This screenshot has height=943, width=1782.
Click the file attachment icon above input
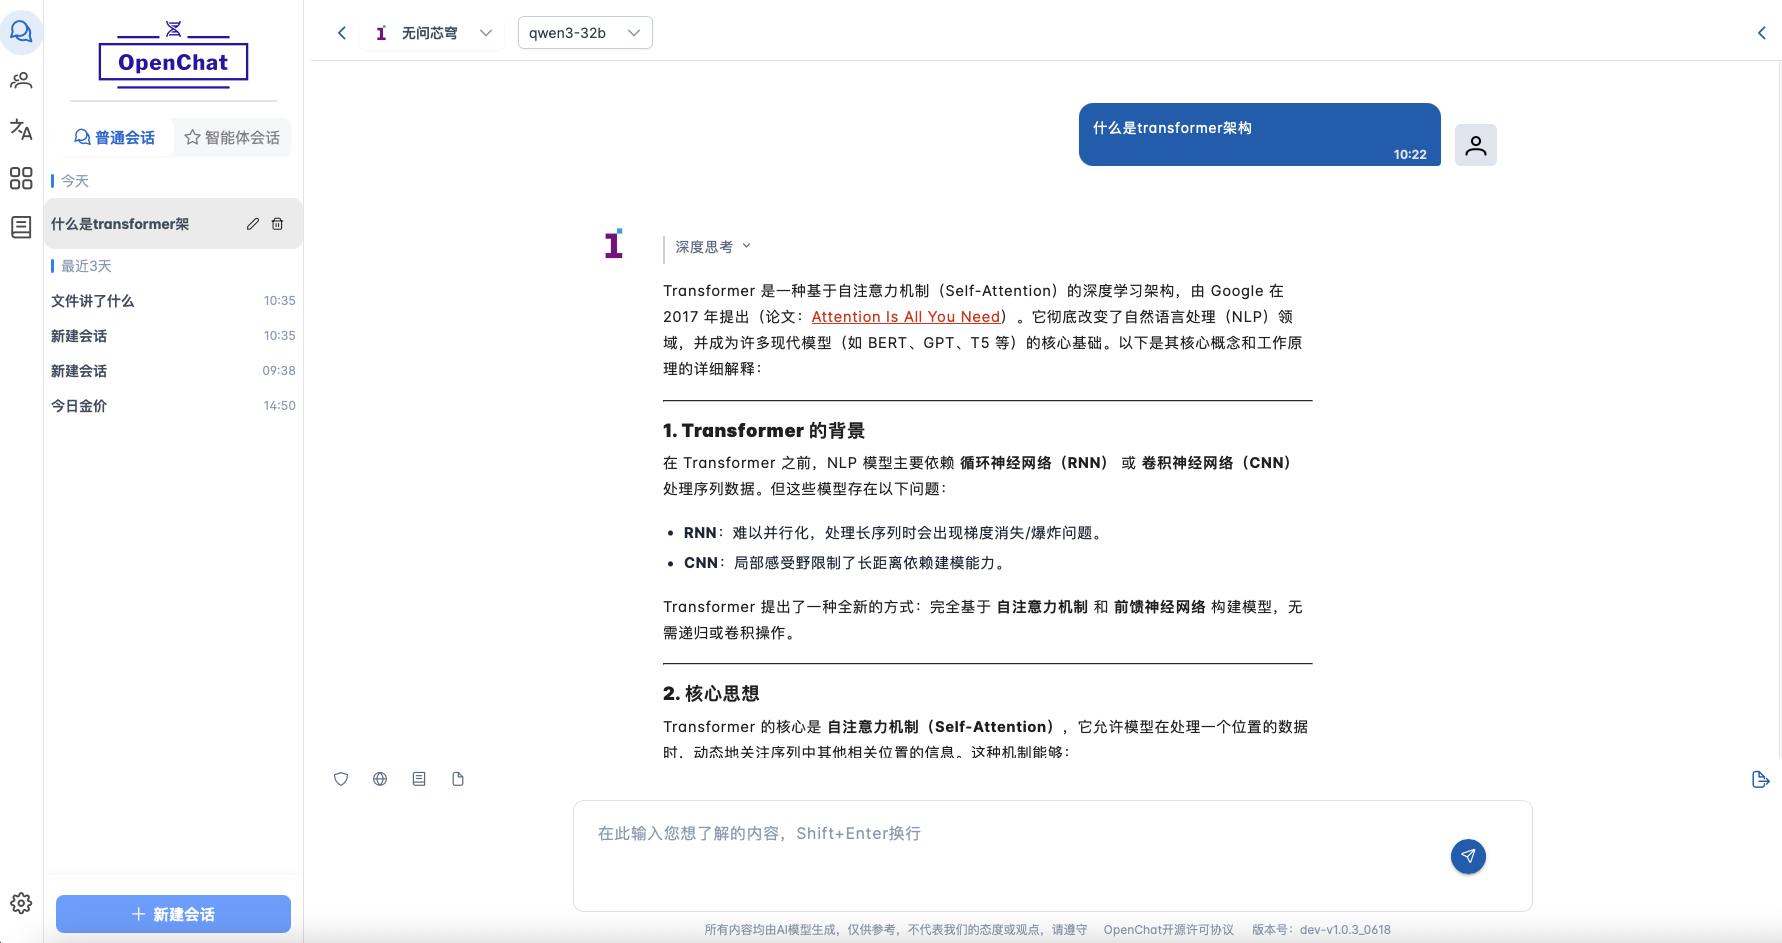pos(458,779)
